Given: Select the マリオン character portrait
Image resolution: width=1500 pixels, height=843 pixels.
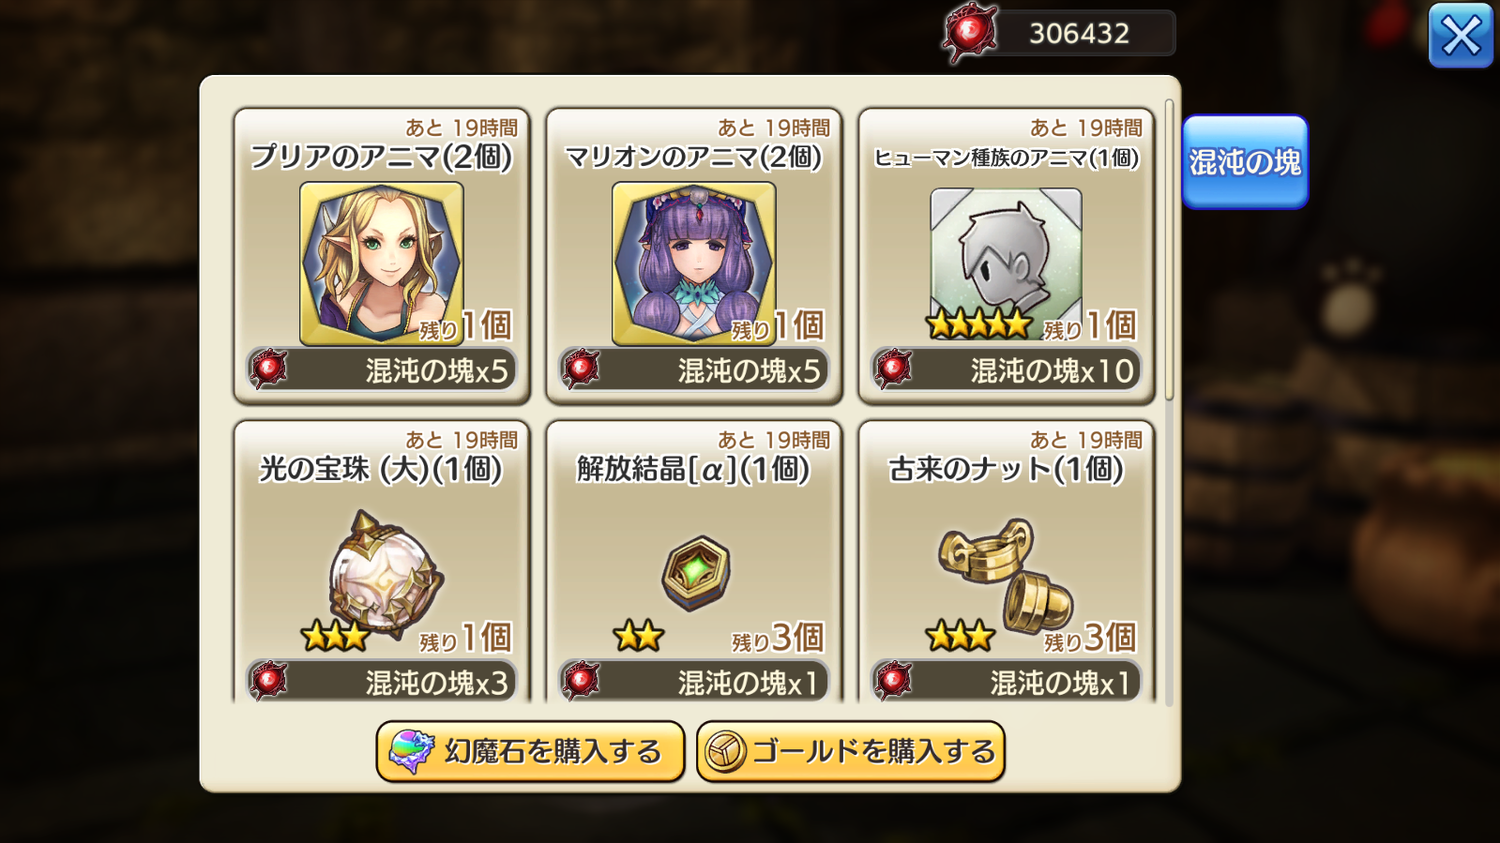Looking at the screenshot, I should [694, 264].
